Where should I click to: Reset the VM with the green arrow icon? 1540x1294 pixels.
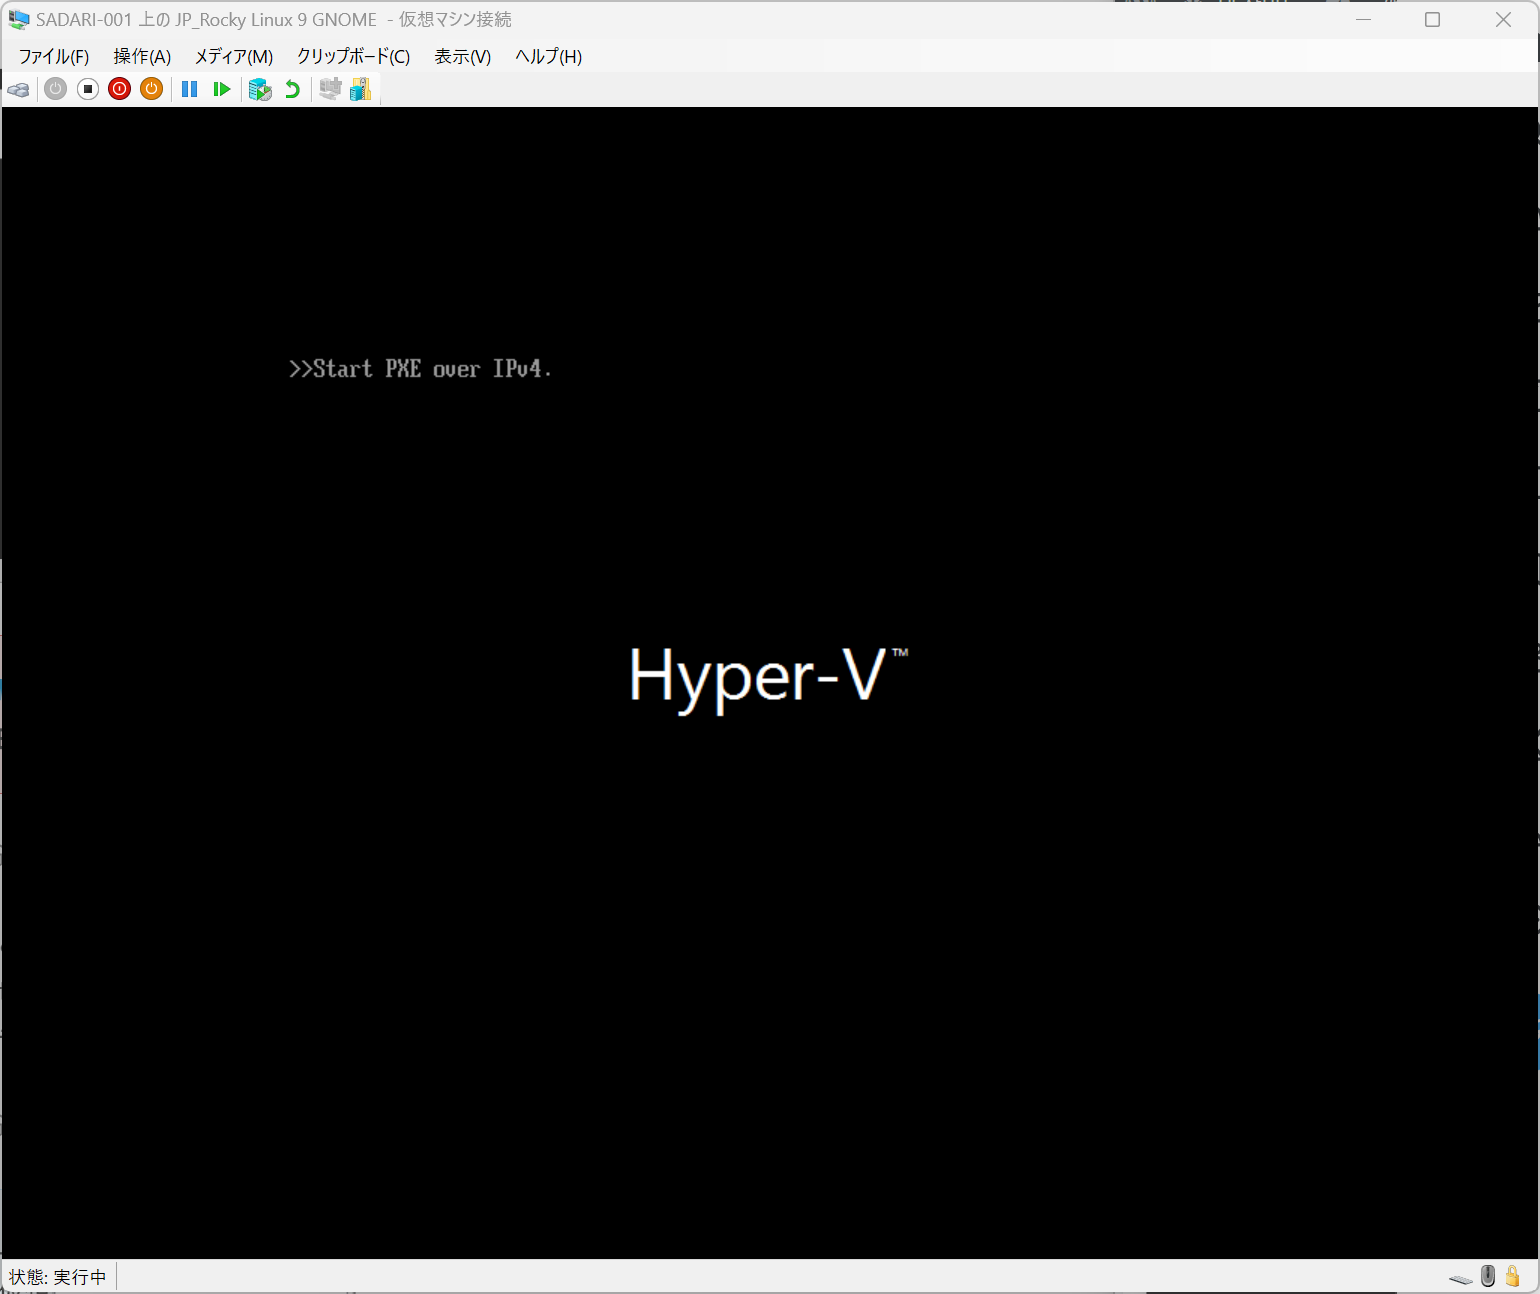click(x=221, y=89)
